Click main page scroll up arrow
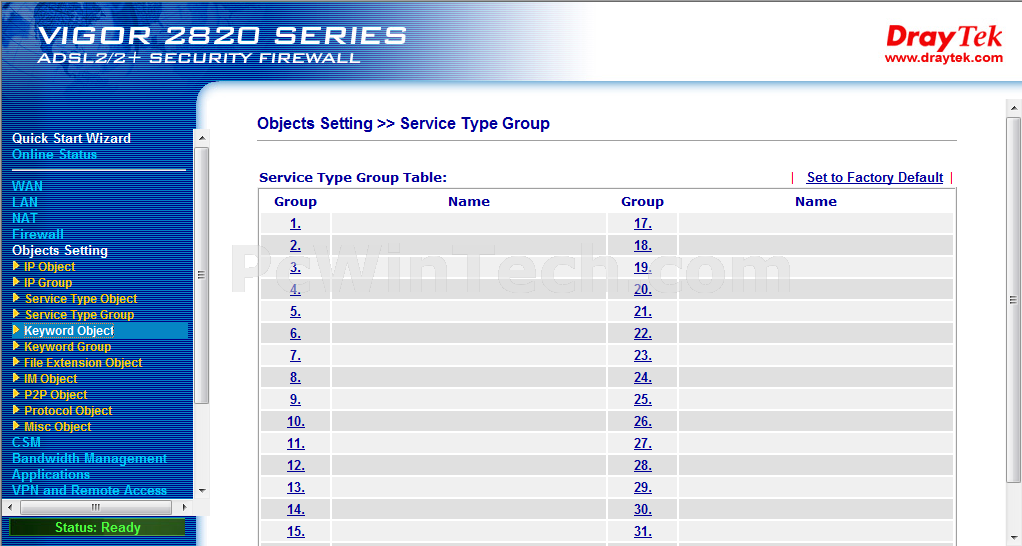The height and width of the screenshot is (546, 1022). (x=1014, y=108)
